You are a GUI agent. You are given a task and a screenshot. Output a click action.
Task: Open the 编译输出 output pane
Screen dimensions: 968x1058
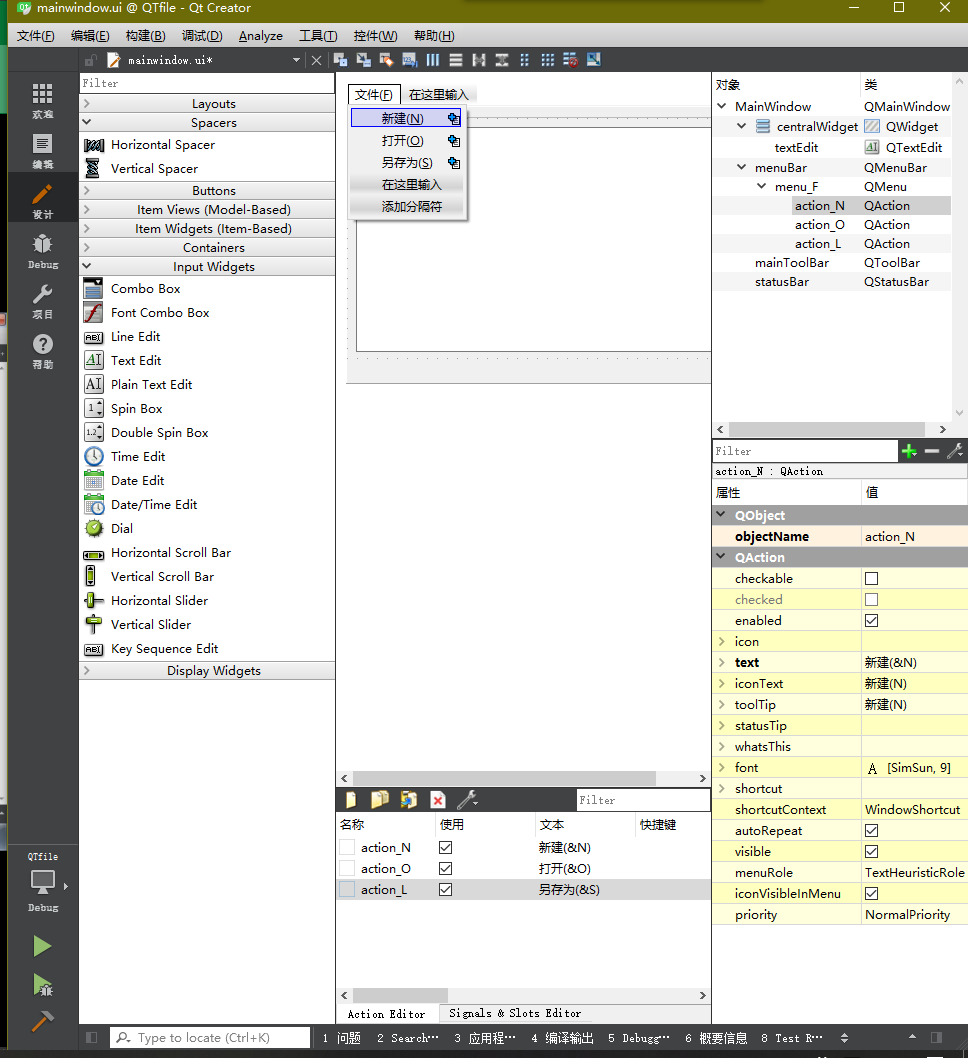pos(563,1038)
